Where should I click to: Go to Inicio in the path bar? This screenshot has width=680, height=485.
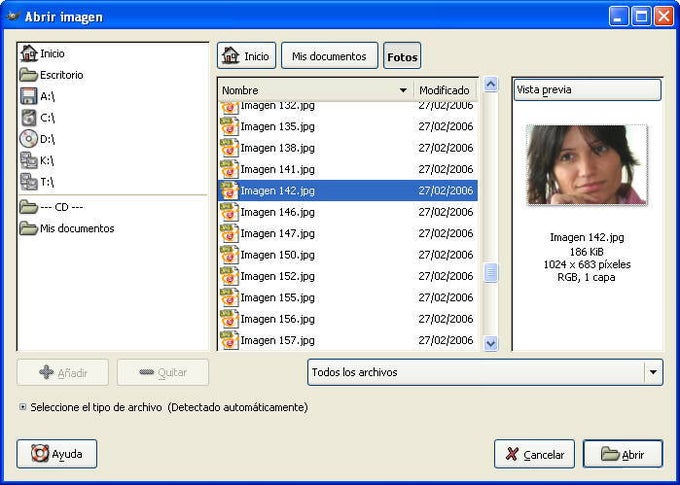[x=246, y=56]
